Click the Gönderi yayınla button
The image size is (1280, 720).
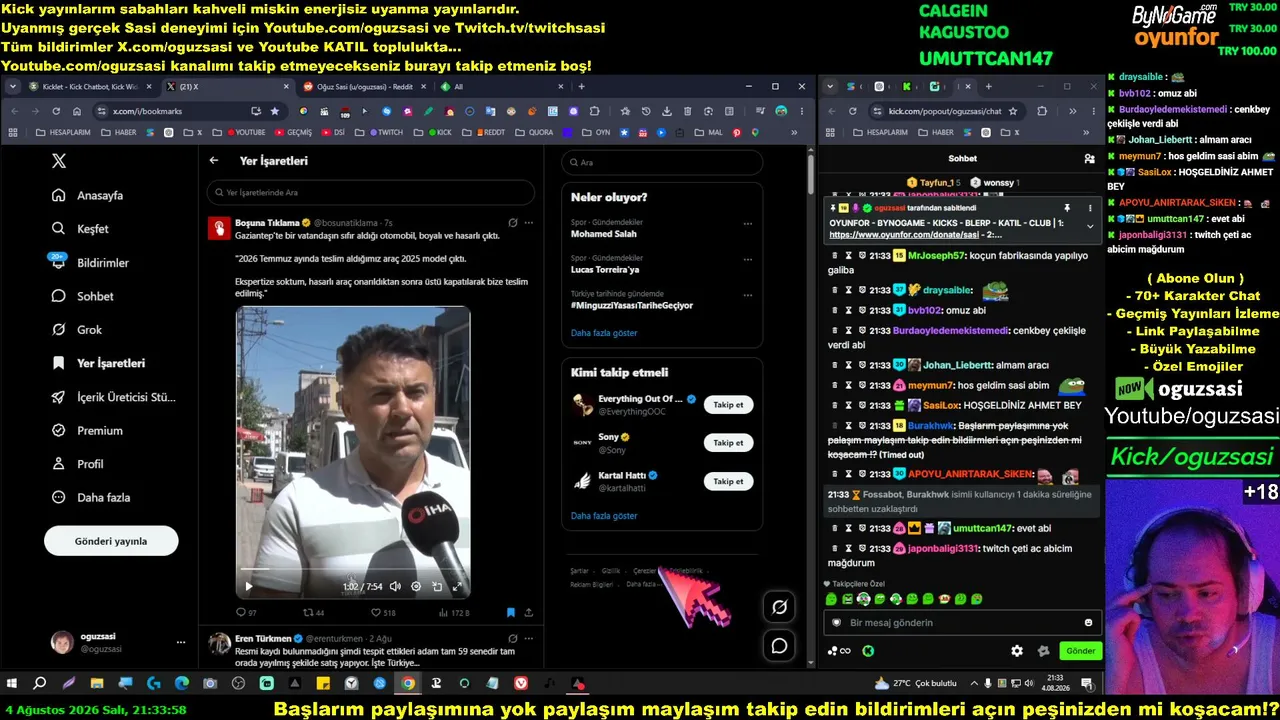pyautogui.click(x=111, y=541)
